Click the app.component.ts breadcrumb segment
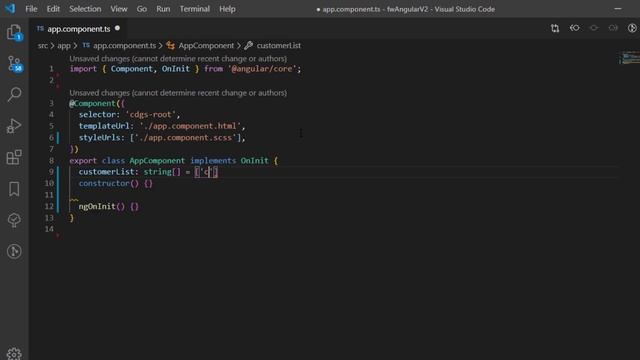Screen dimensions: 640x360 pos(124,46)
